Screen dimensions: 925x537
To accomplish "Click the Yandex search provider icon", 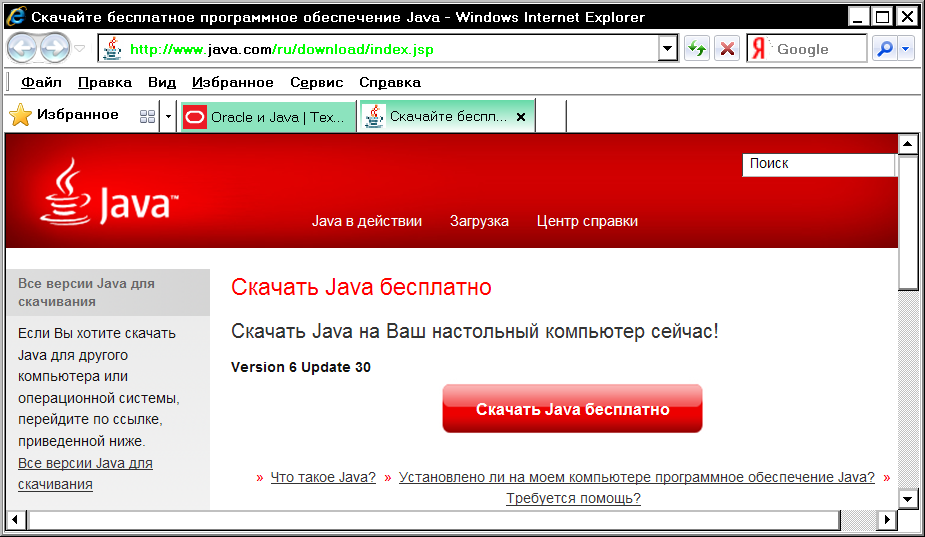I will pos(760,49).
